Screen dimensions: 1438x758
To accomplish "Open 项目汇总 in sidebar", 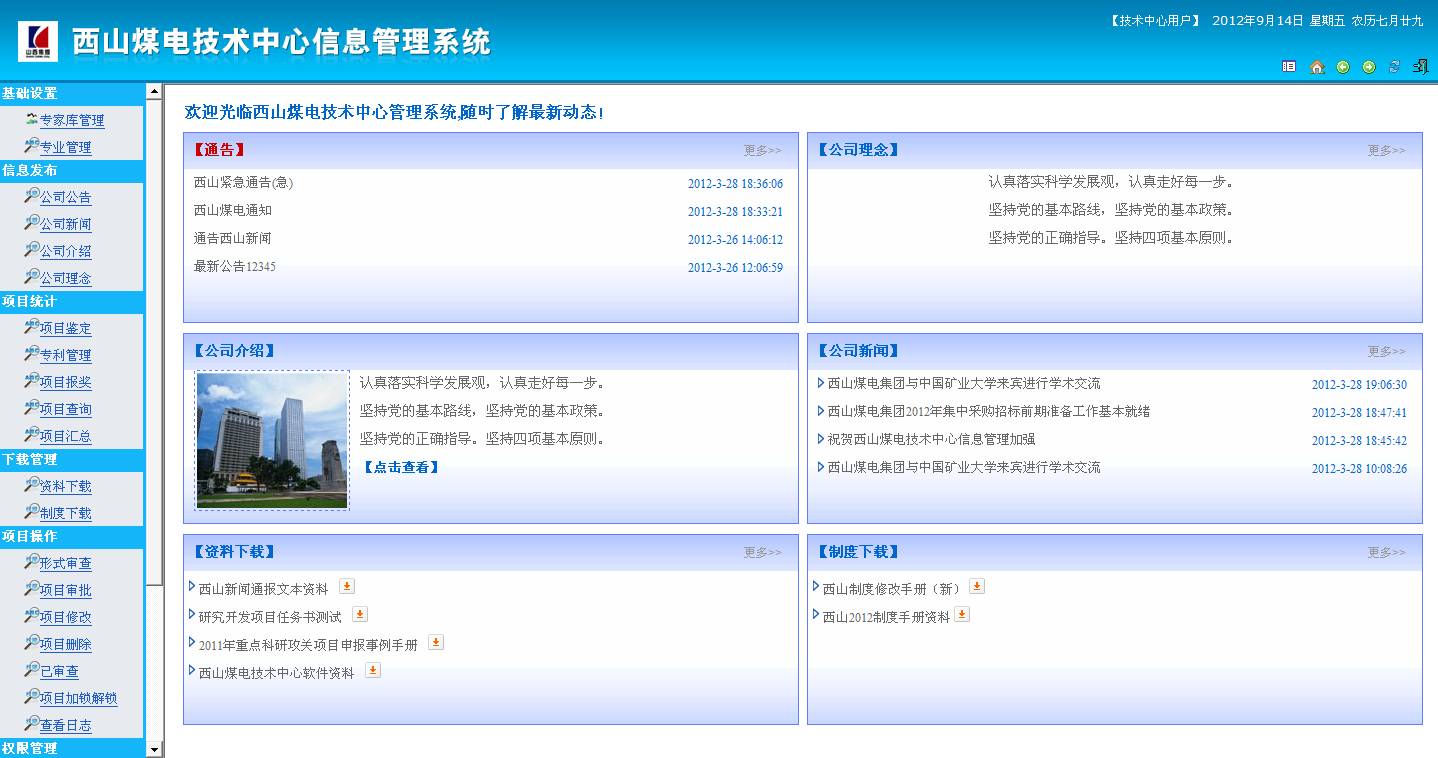I will click(65, 437).
